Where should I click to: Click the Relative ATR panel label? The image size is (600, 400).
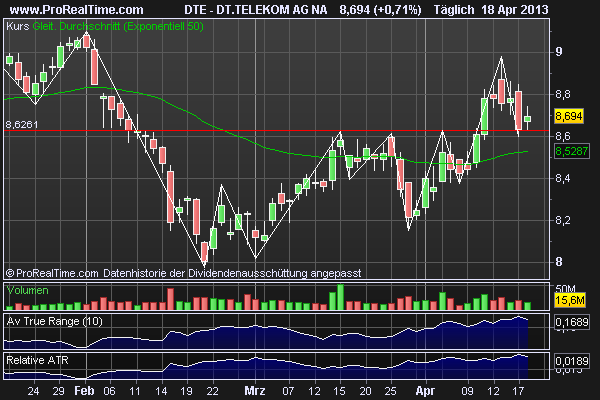(x=38, y=360)
